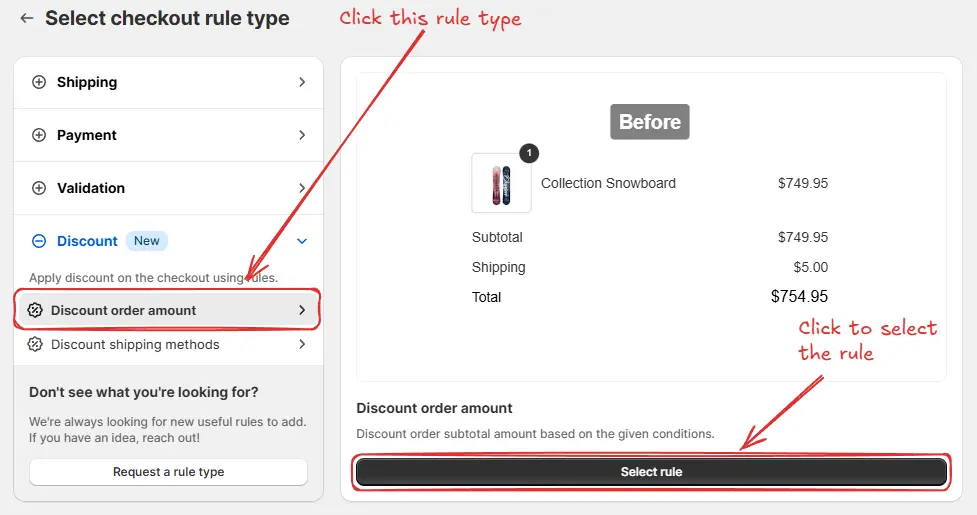Click the Request a rule type button

168,472
